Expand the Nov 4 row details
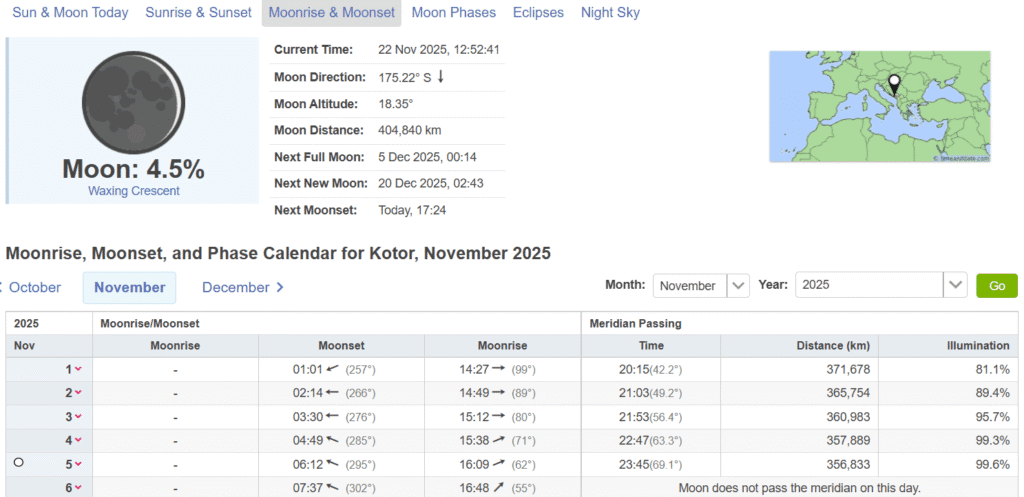The width and height of the screenshot is (1024, 497). pyautogui.click(x=78, y=440)
